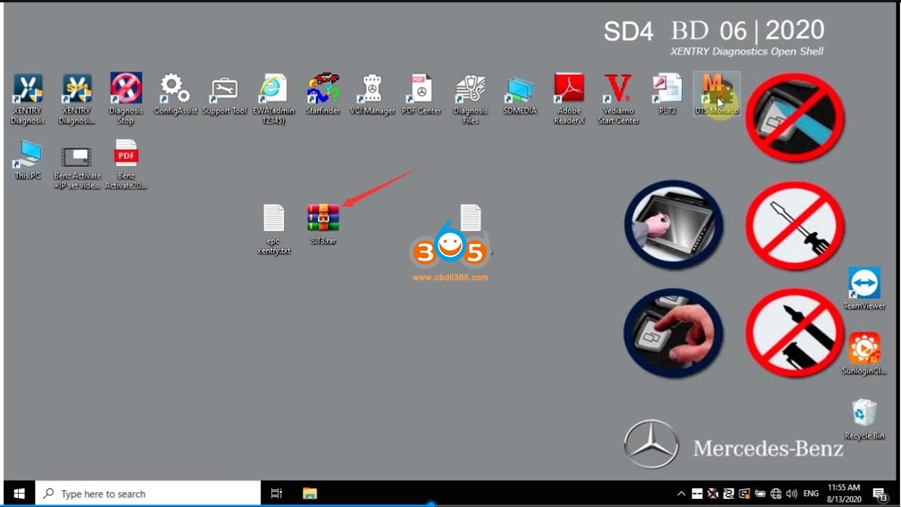This screenshot has width=901, height=507.
Task: Open the XENTRY Diagnosis shortcut
Action: (28, 99)
